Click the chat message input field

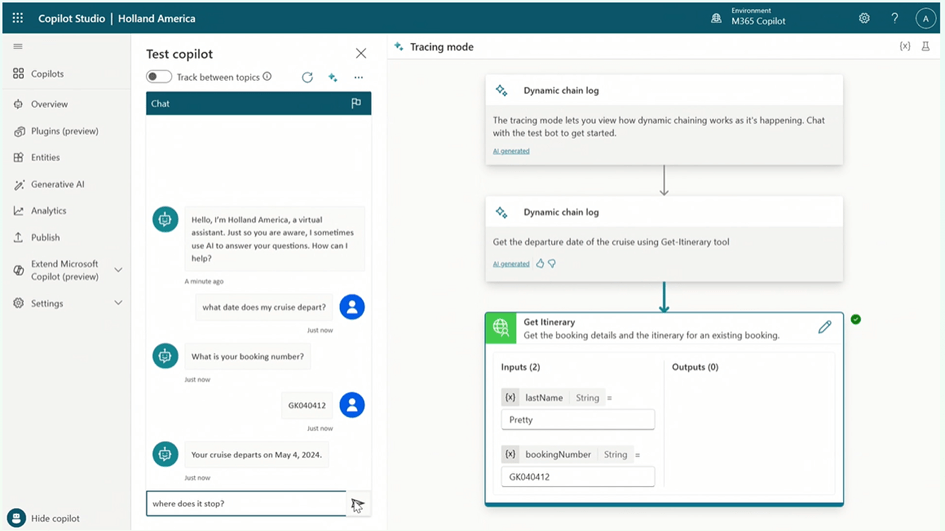(x=245, y=503)
